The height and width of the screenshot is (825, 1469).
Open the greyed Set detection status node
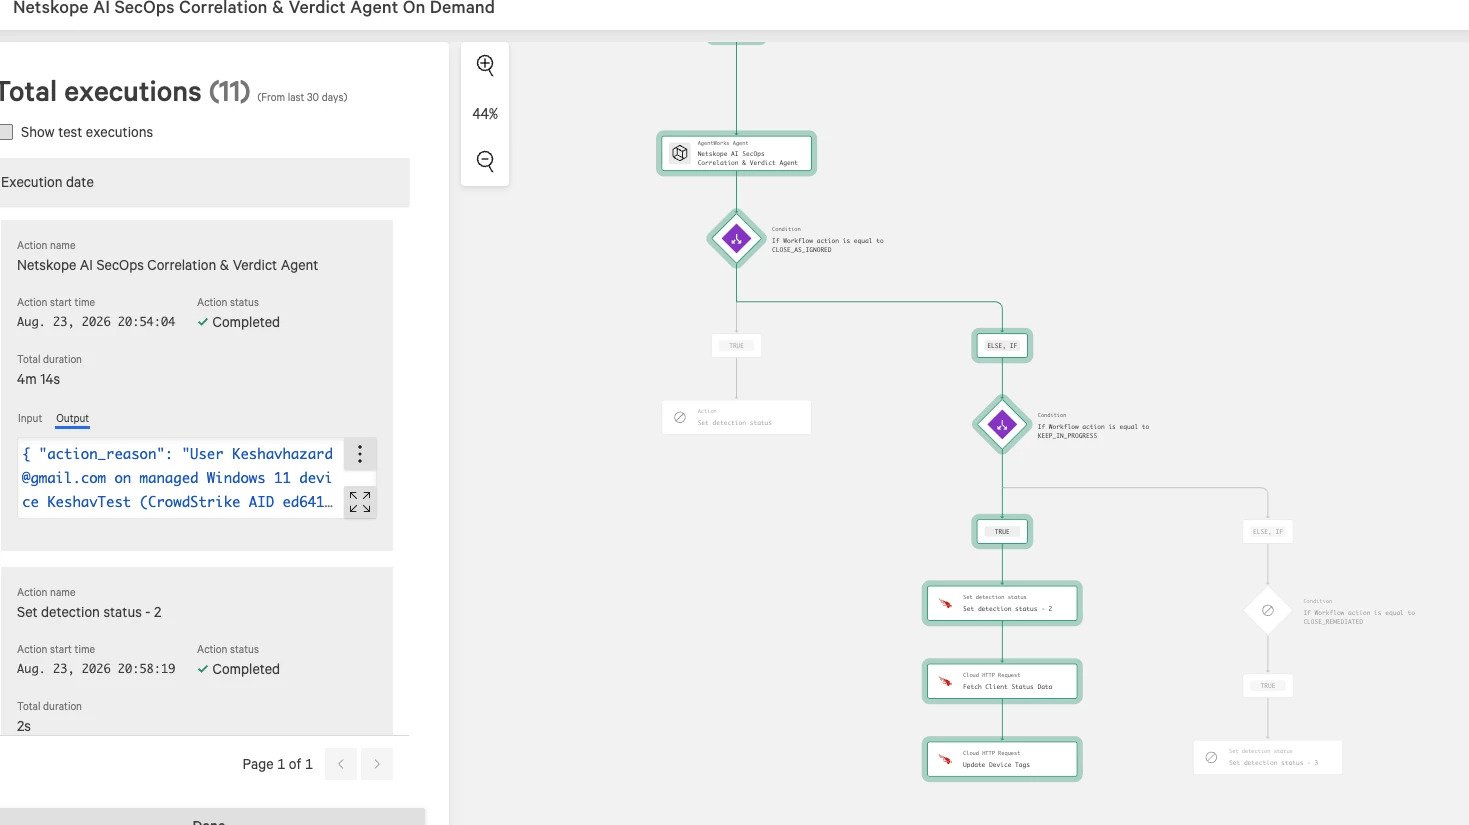tap(737, 418)
